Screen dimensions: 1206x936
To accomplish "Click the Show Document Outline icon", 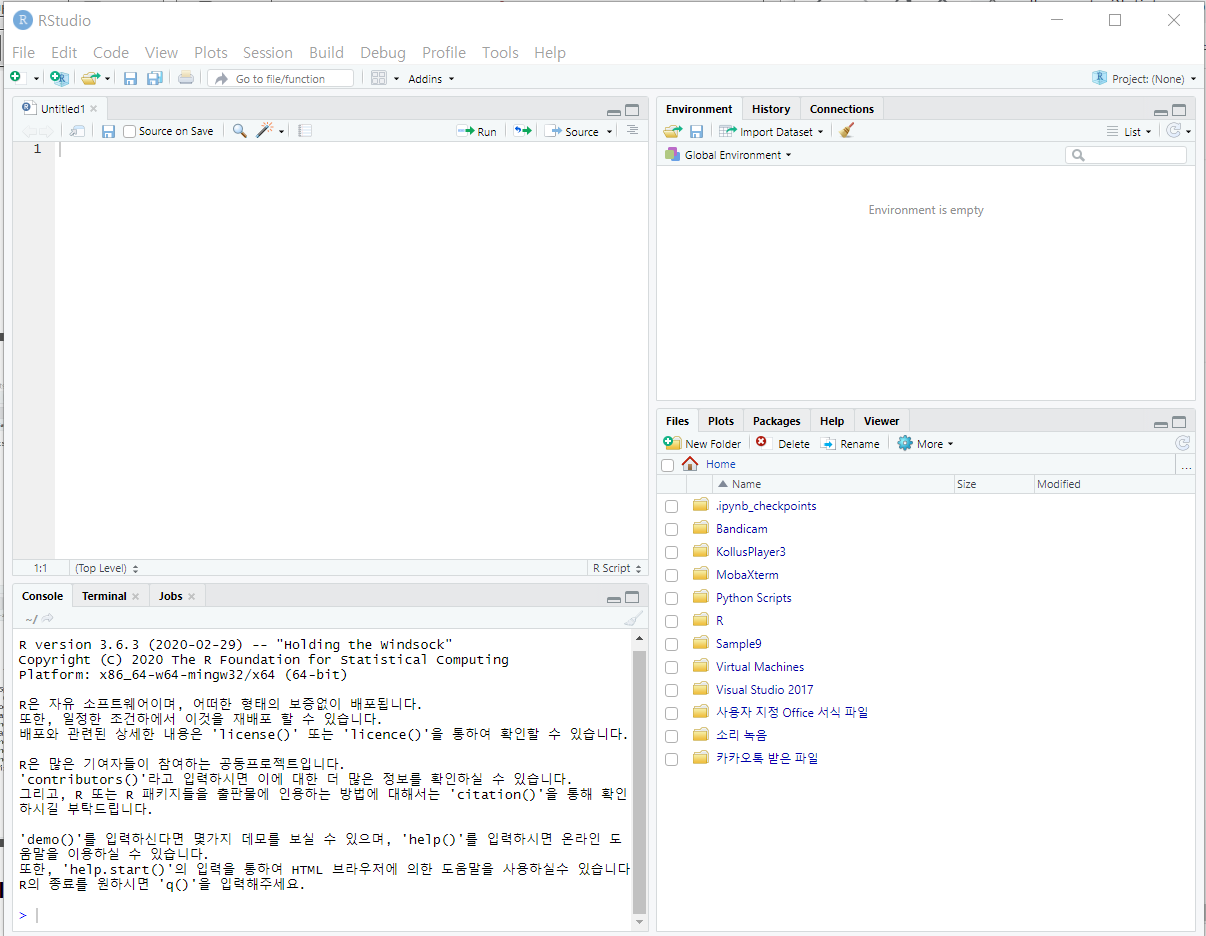I will [632, 131].
